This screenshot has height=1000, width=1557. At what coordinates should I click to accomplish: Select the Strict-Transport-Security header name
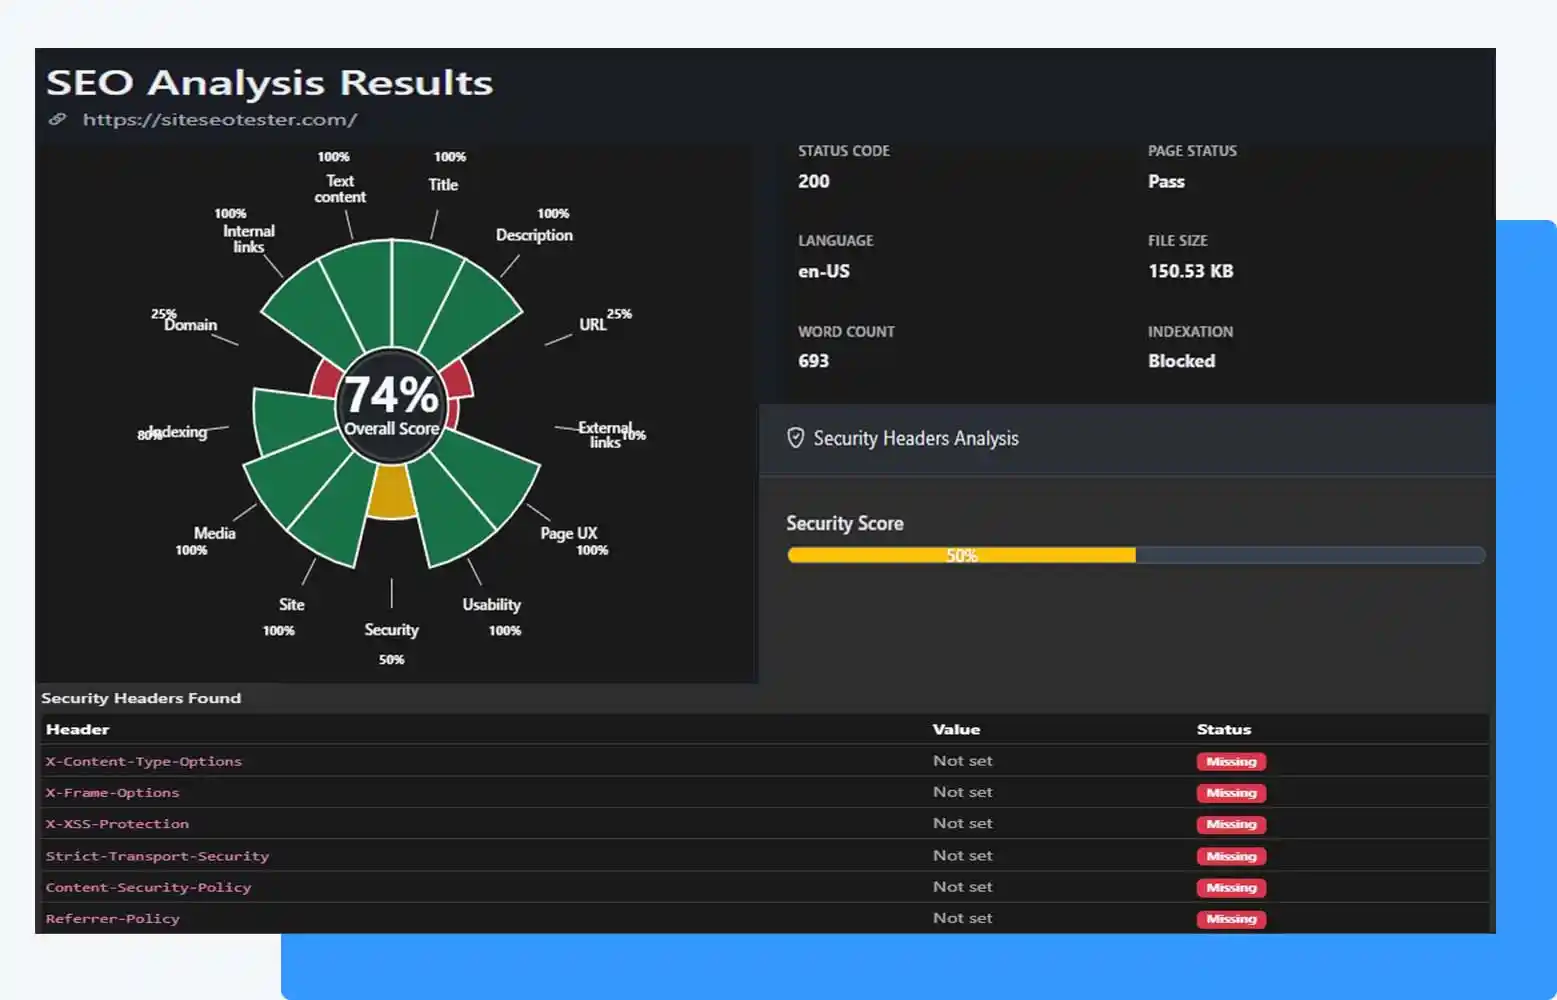click(157, 856)
